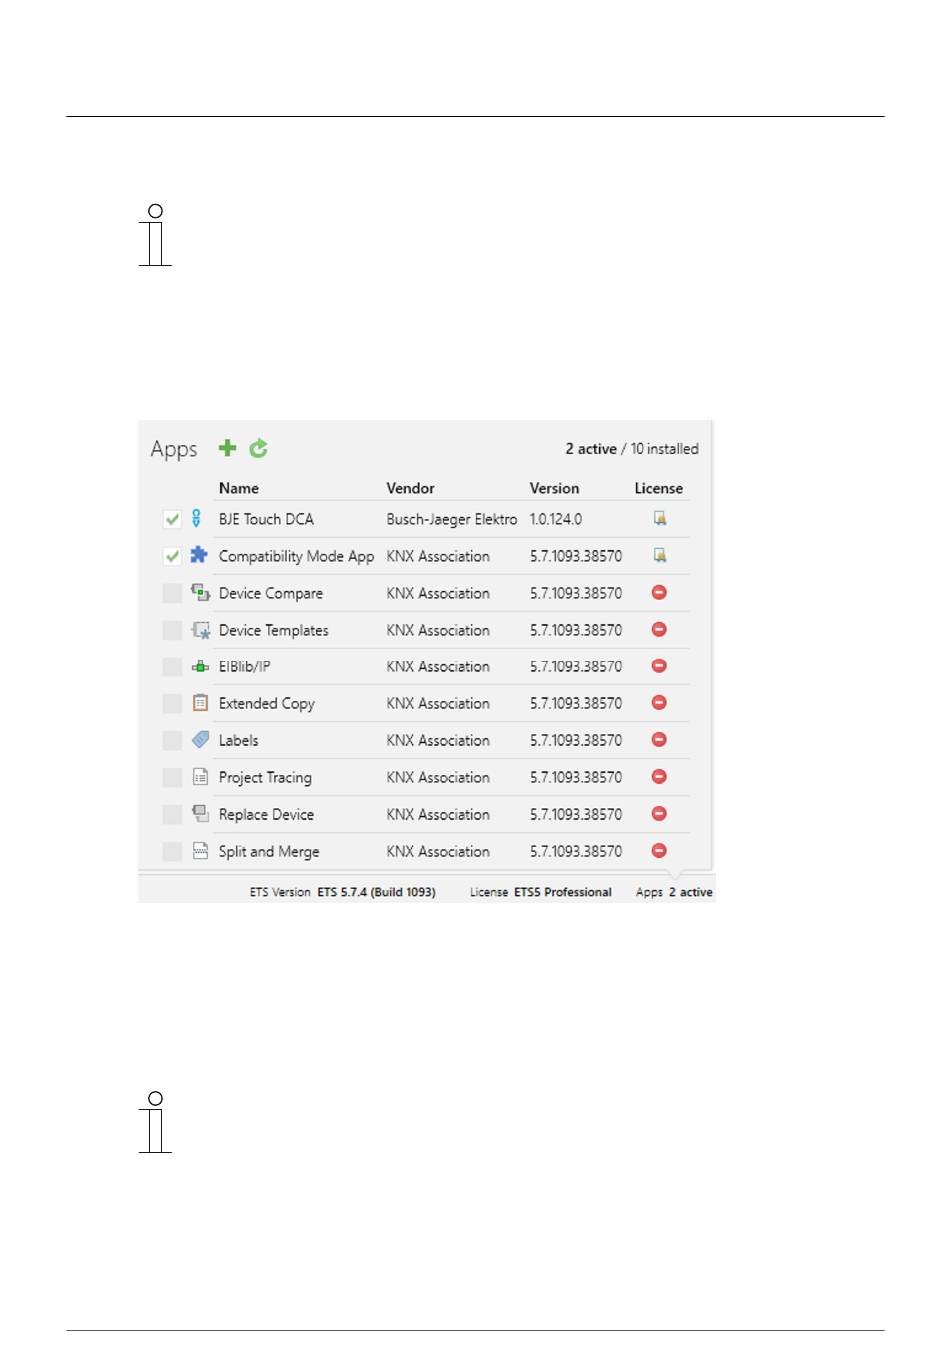The image size is (950, 1370).
Task: Click the Compatibility Mode App puzzle icon
Action: (x=199, y=555)
